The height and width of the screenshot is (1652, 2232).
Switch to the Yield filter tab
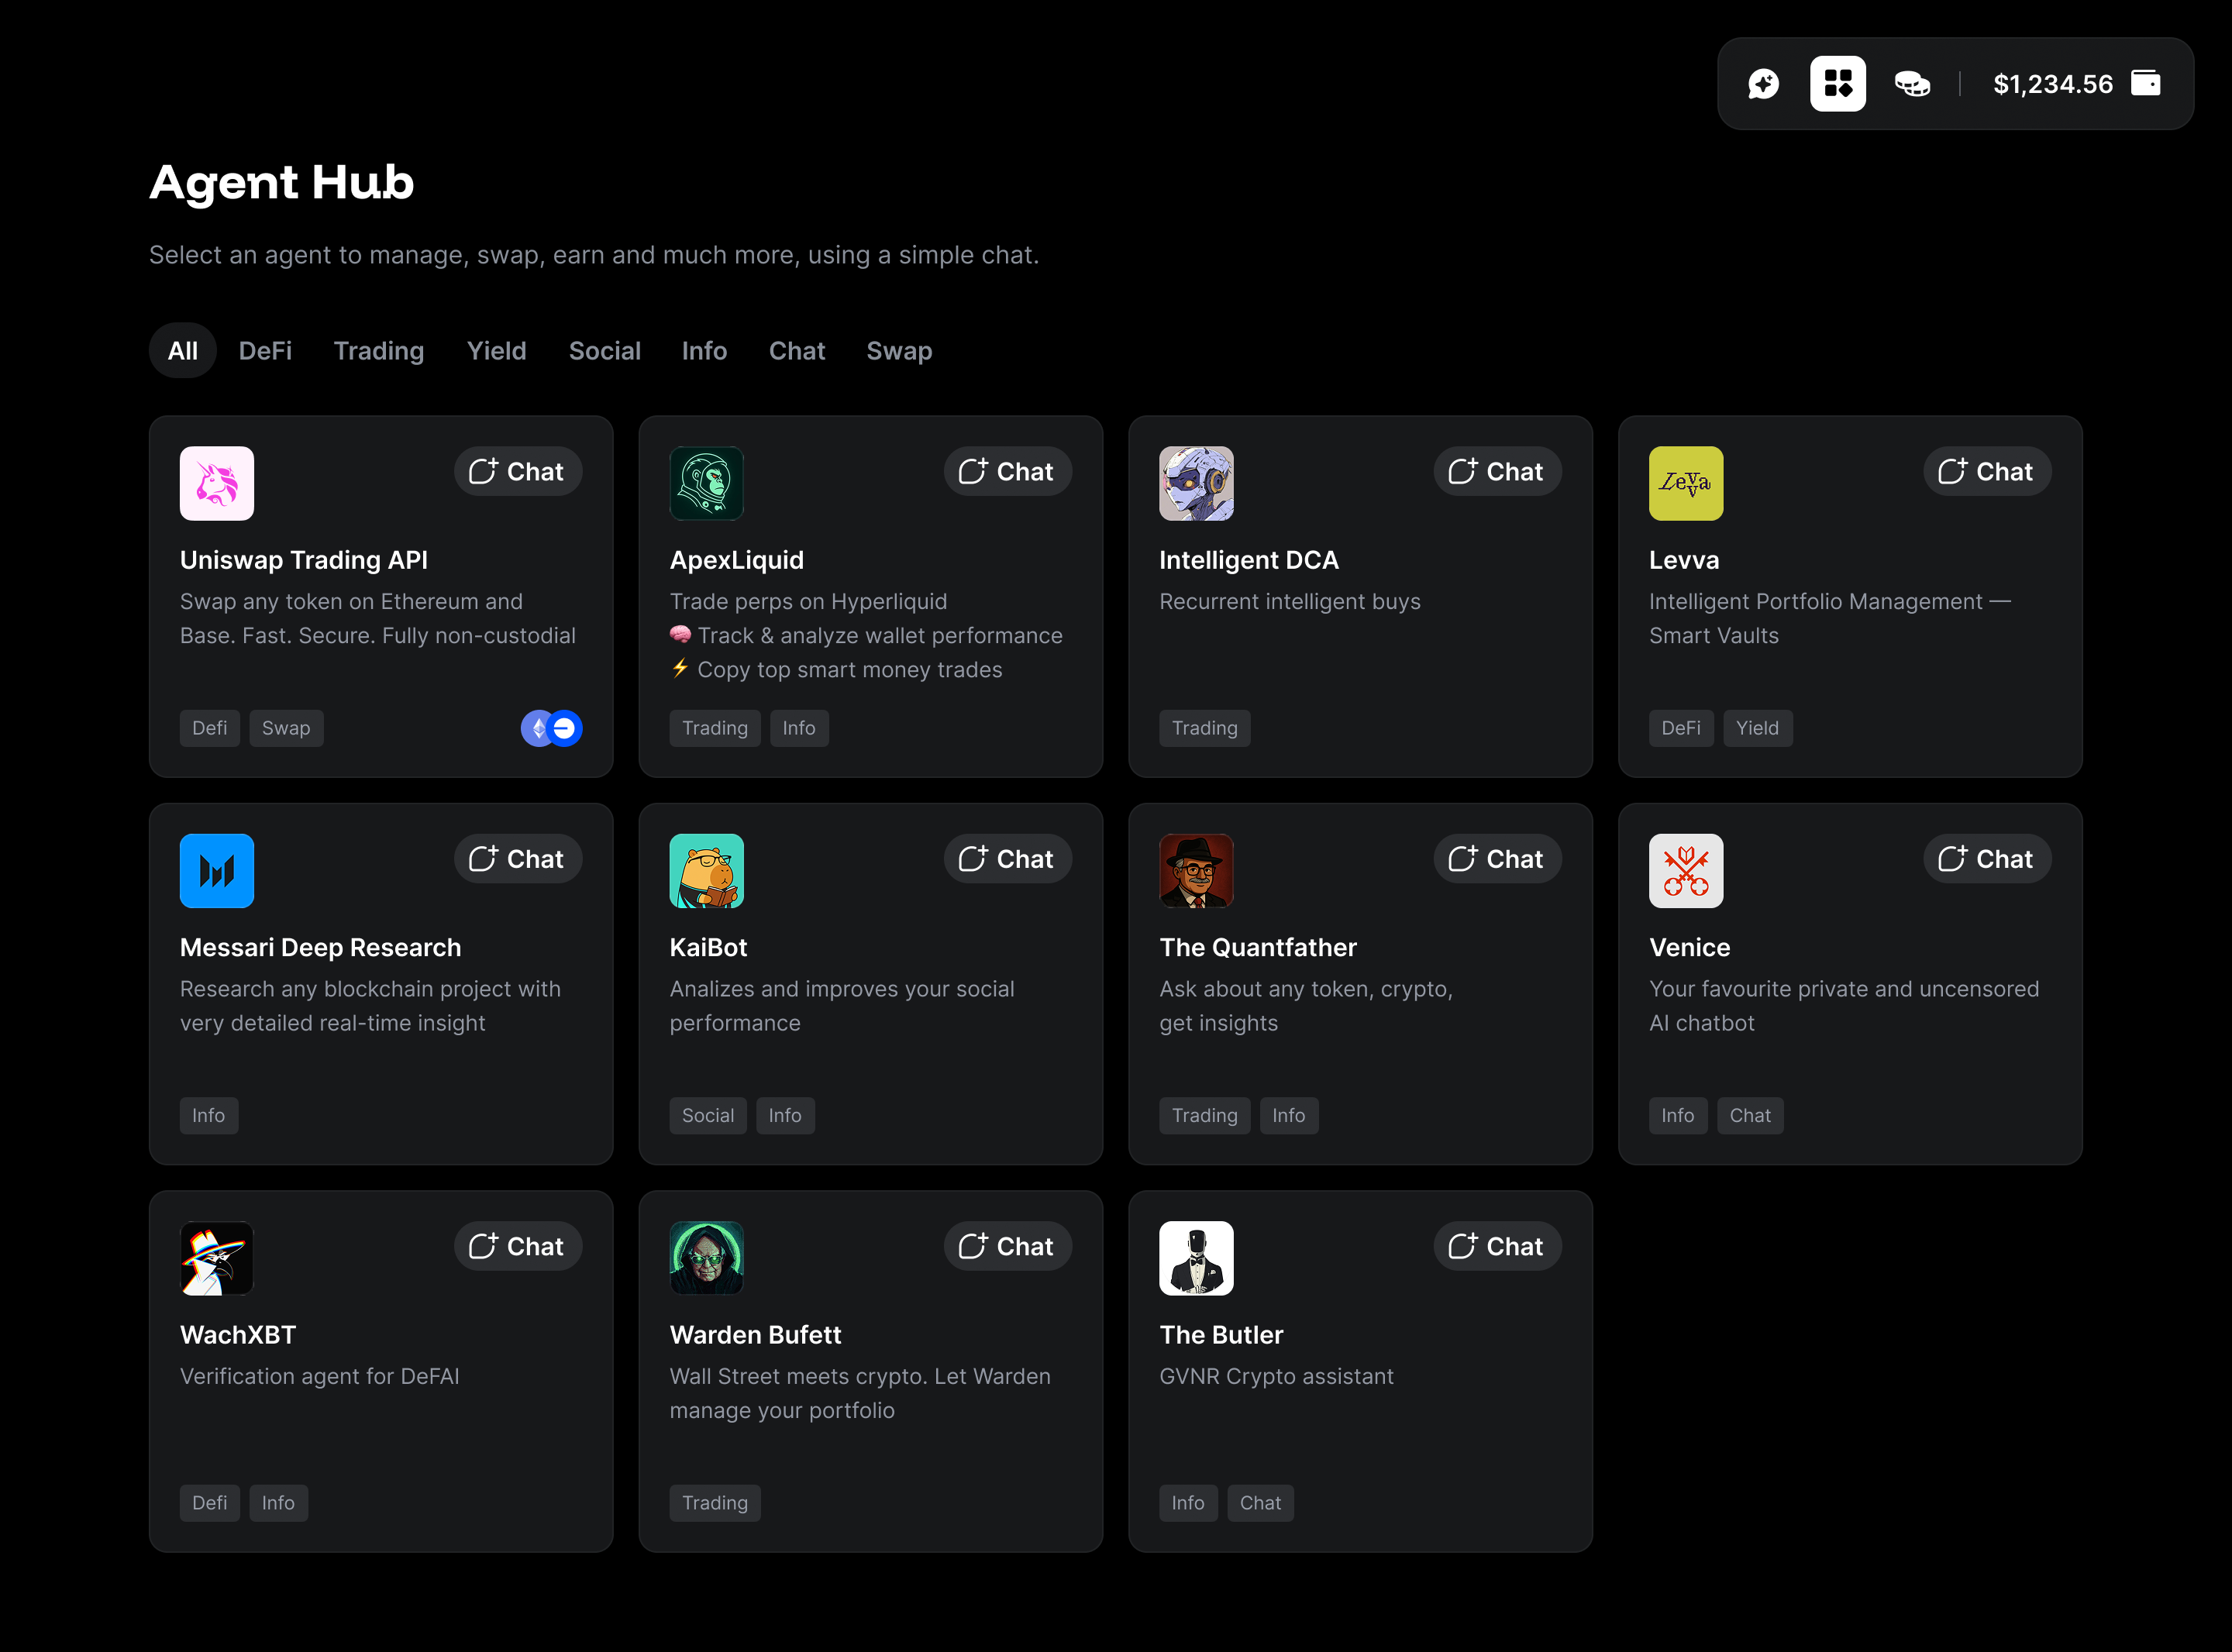pyautogui.click(x=496, y=351)
